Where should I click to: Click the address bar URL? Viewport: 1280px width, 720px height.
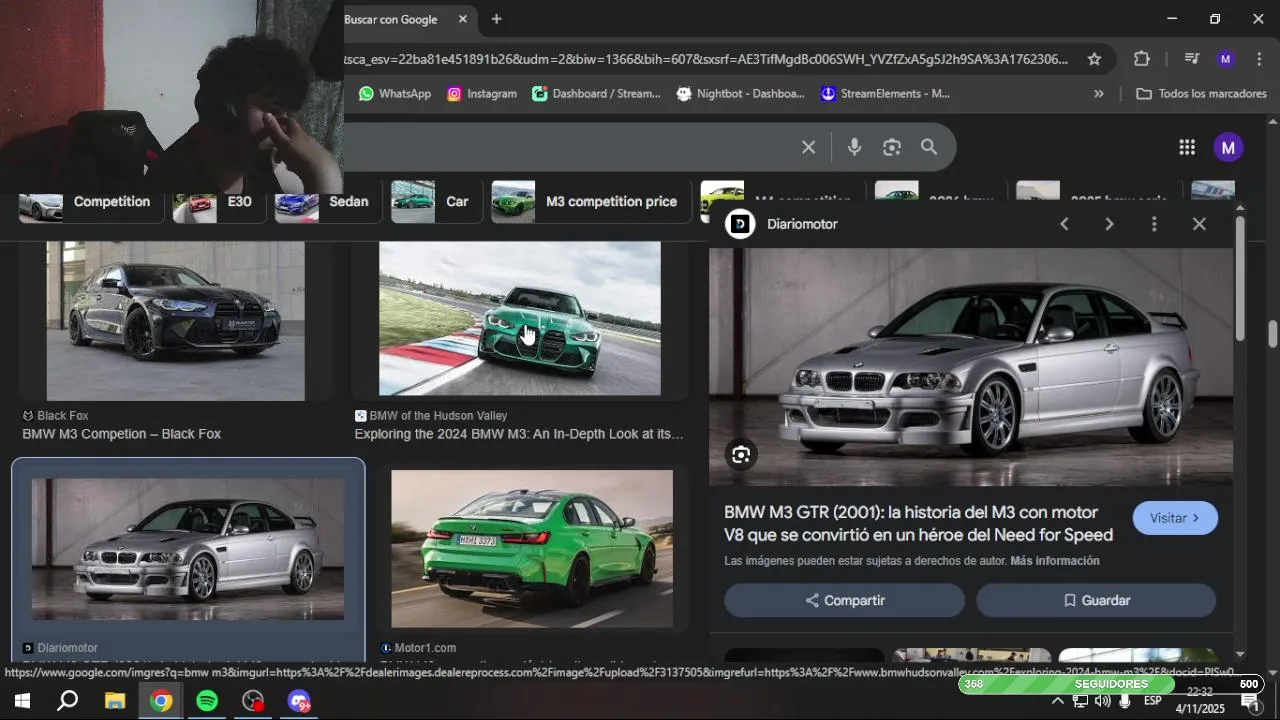pos(705,59)
